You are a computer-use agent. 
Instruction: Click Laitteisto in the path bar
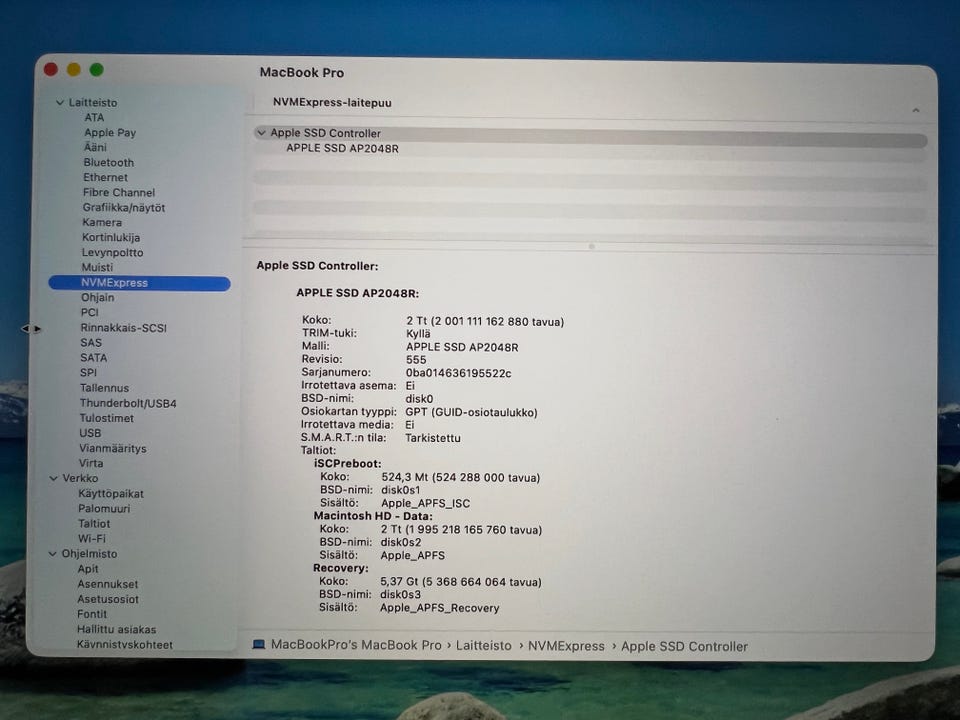(483, 646)
